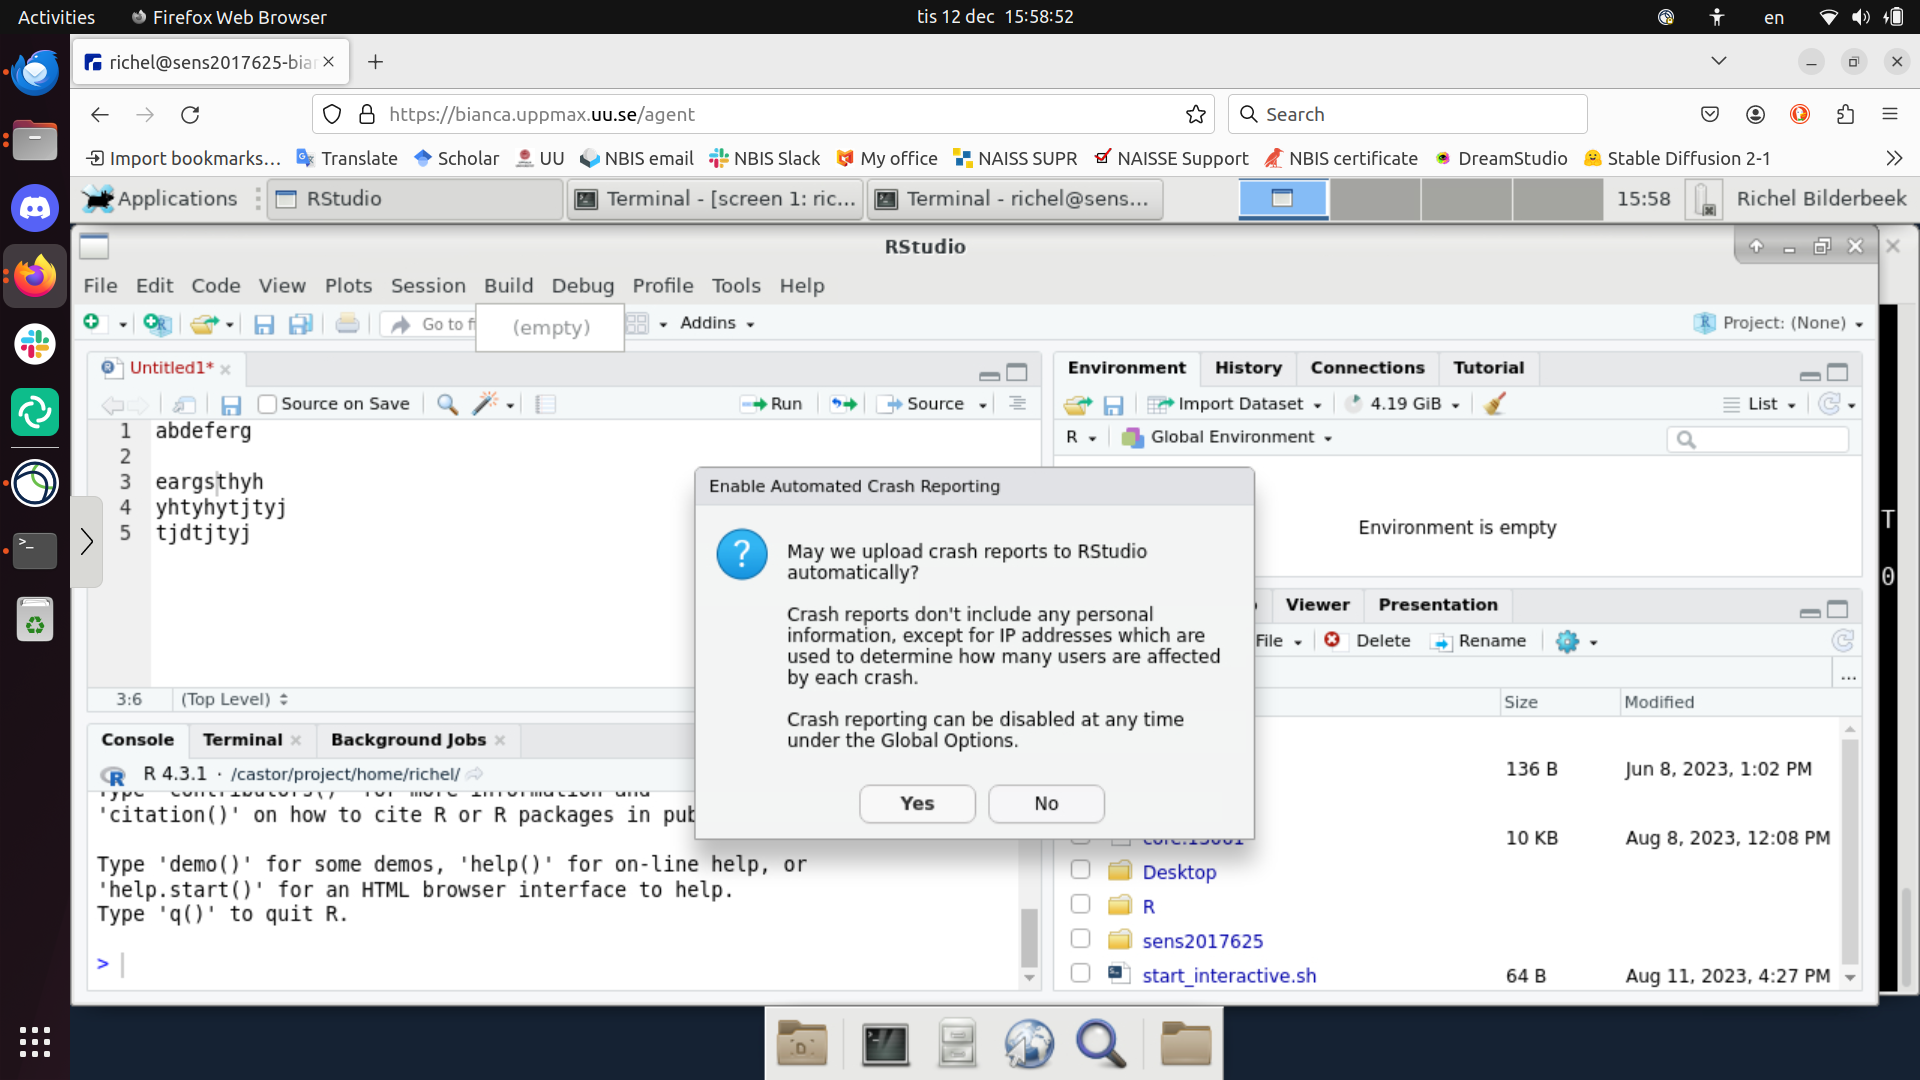Close the Untitled1 editor tab
The height and width of the screenshot is (1080, 1920).
click(225, 369)
